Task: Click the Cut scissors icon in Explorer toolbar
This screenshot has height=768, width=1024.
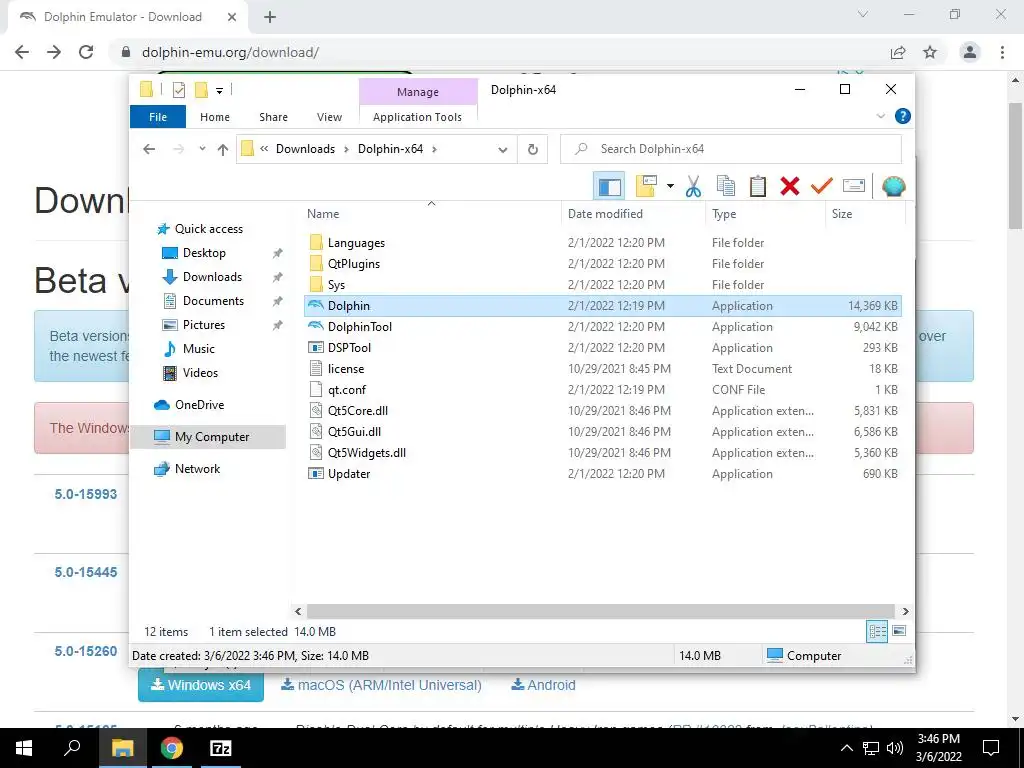Action: pos(693,187)
